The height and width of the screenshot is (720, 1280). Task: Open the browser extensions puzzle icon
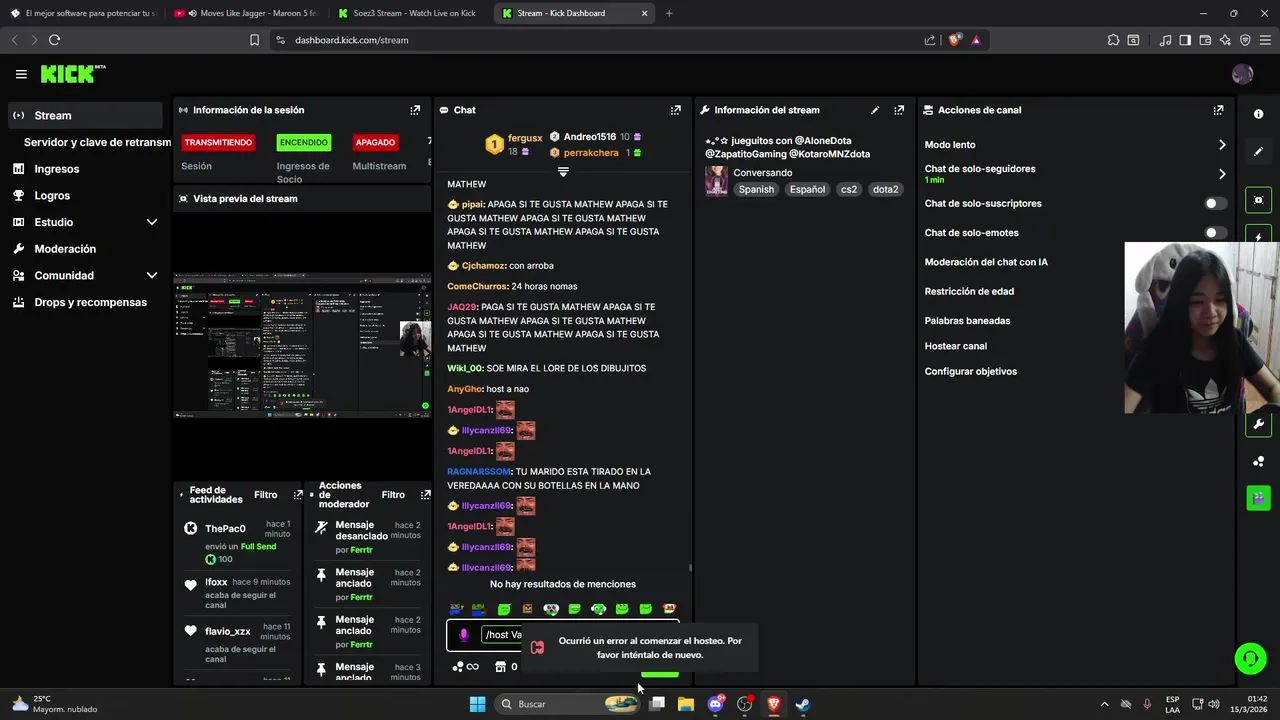click(1113, 40)
